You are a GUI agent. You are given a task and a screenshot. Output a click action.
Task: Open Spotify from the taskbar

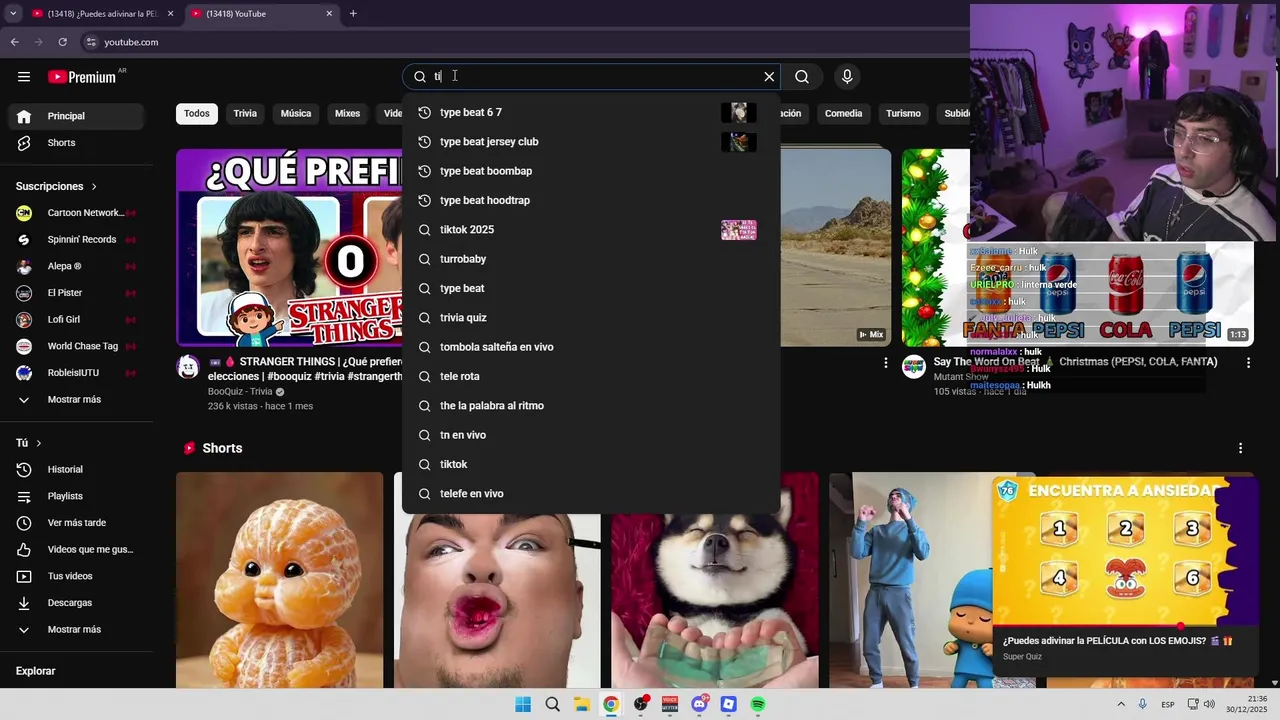[x=758, y=704]
